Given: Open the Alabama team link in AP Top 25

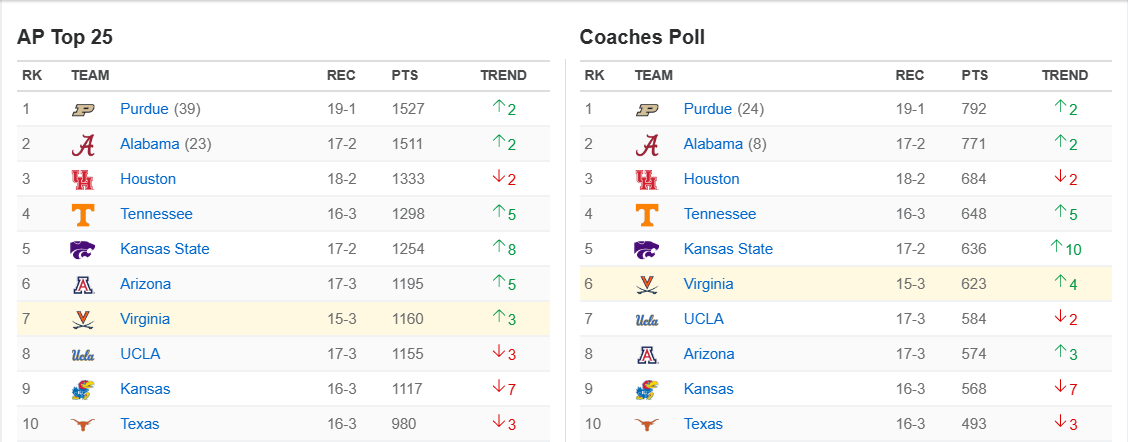Looking at the screenshot, I should tap(149, 144).
